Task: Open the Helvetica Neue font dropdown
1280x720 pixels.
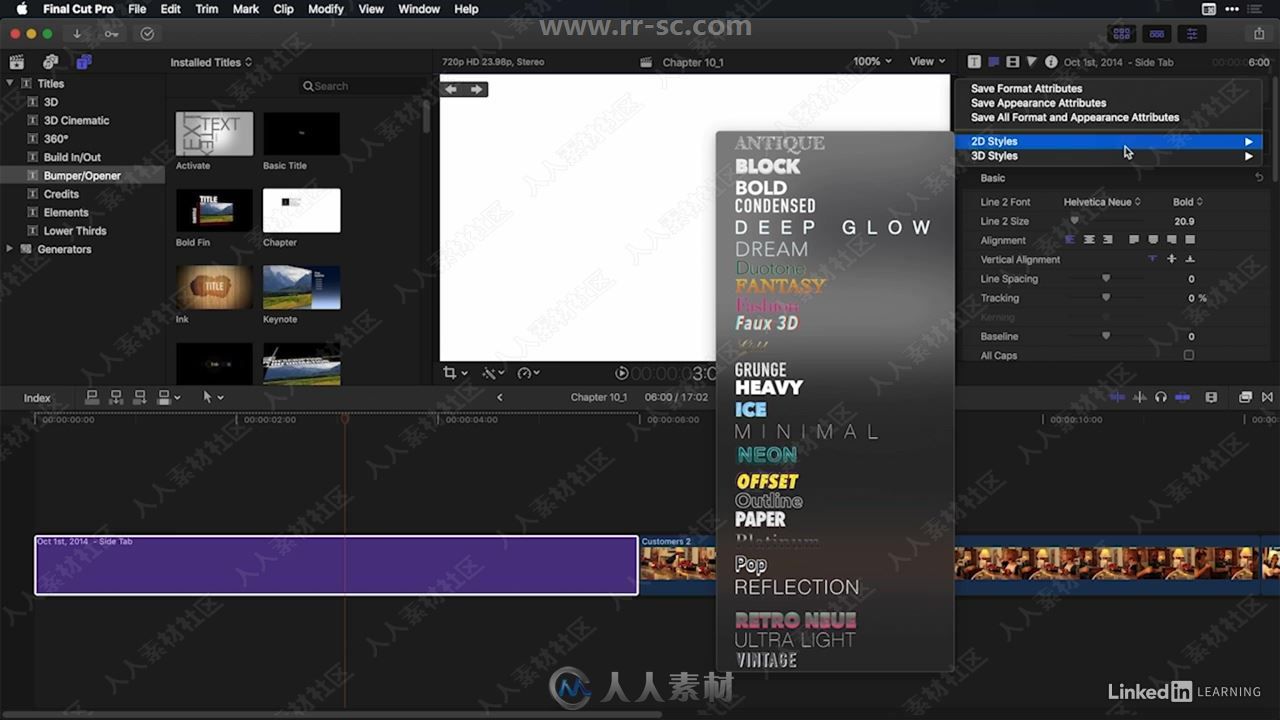Action: (1102, 202)
